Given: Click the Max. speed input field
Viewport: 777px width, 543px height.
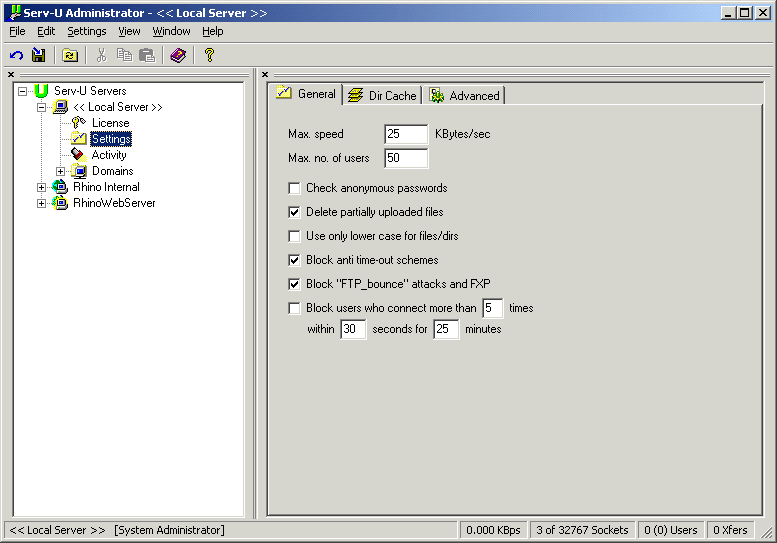Looking at the screenshot, I should click(405, 134).
